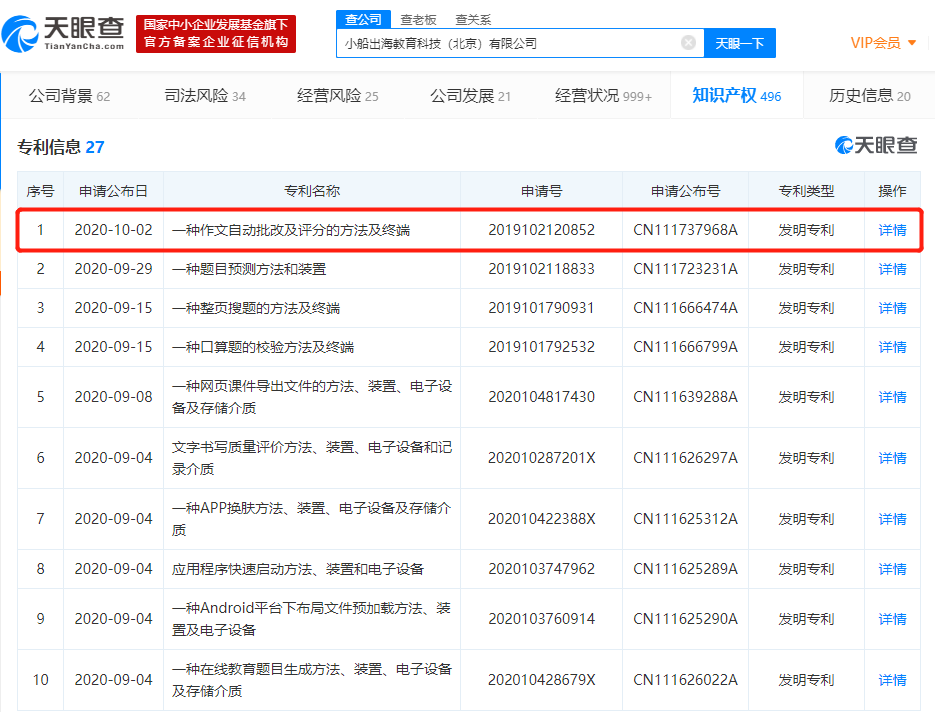Select patent name 一种题目预测方法和装置
Viewport: 935px width, 712px height.
pos(249,270)
